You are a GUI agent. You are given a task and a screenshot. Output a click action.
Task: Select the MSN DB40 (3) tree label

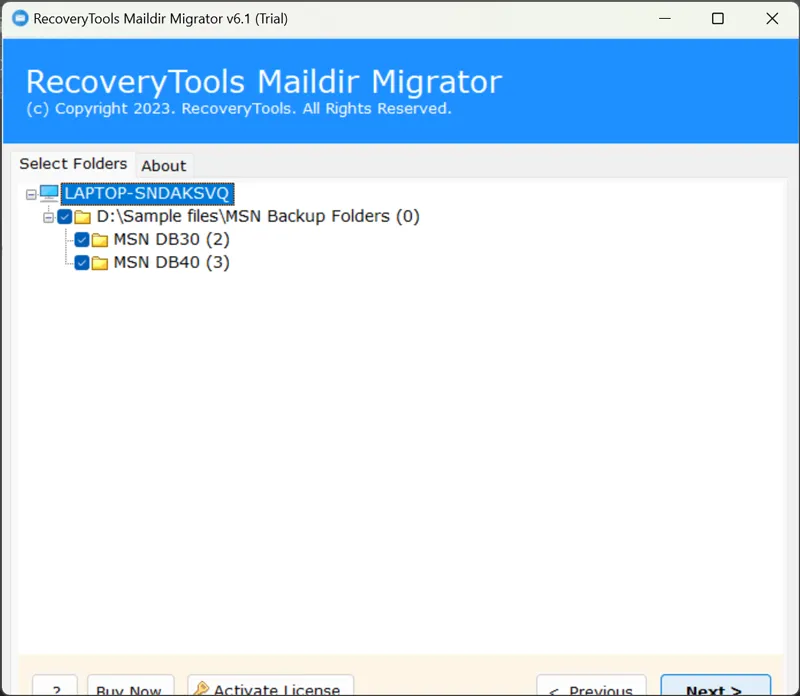(171, 263)
